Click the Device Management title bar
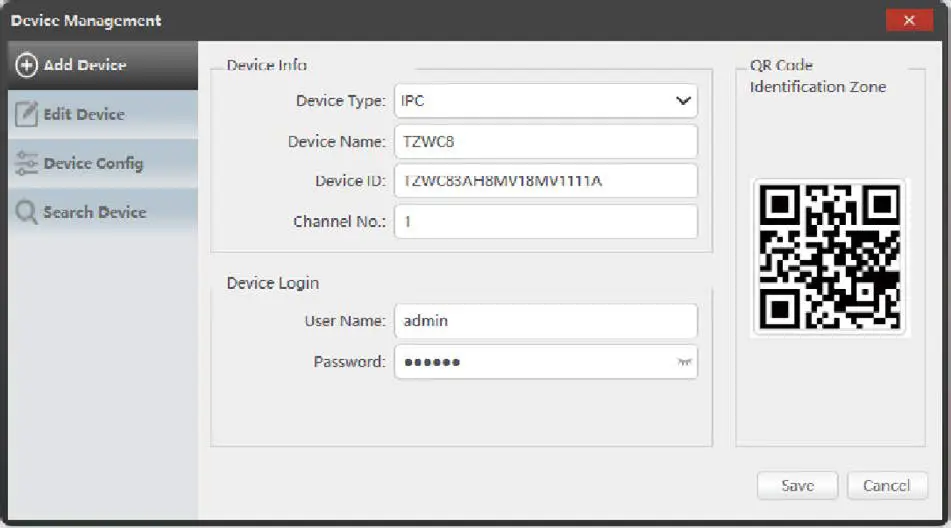This screenshot has height=528, width=951. click(x=450, y=20)
